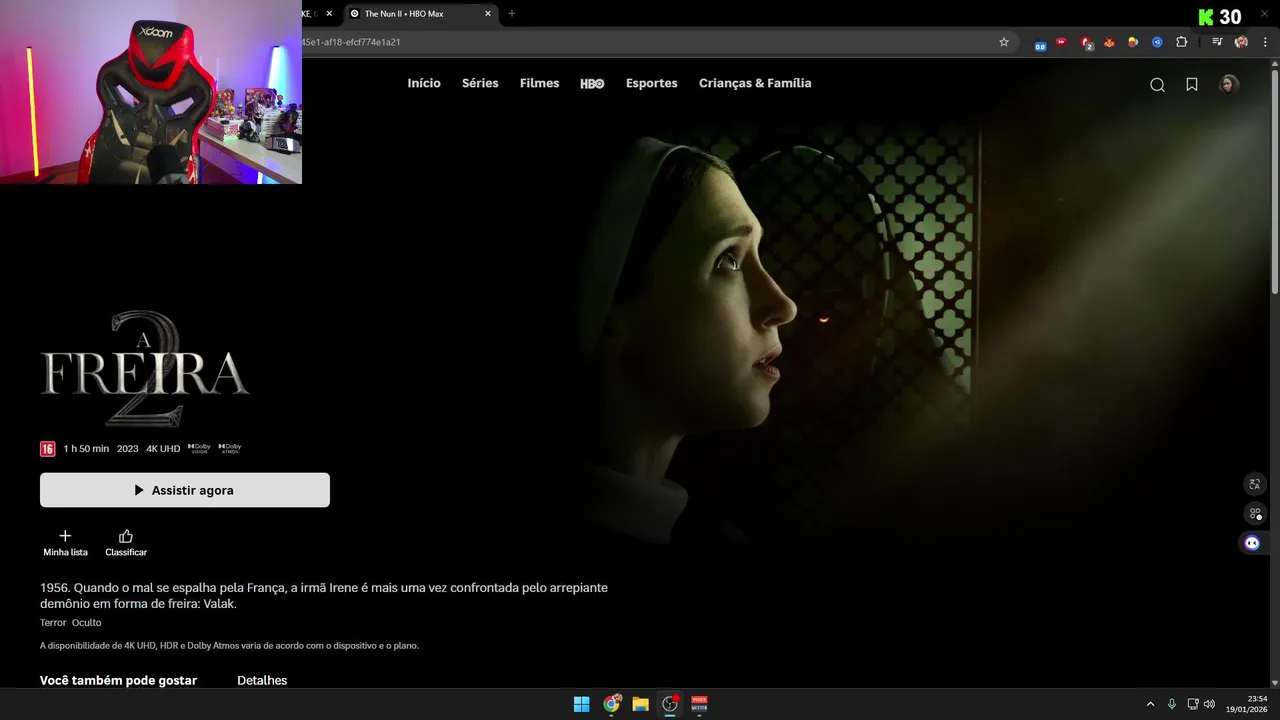Click the 4K UHD quality label

163,449
